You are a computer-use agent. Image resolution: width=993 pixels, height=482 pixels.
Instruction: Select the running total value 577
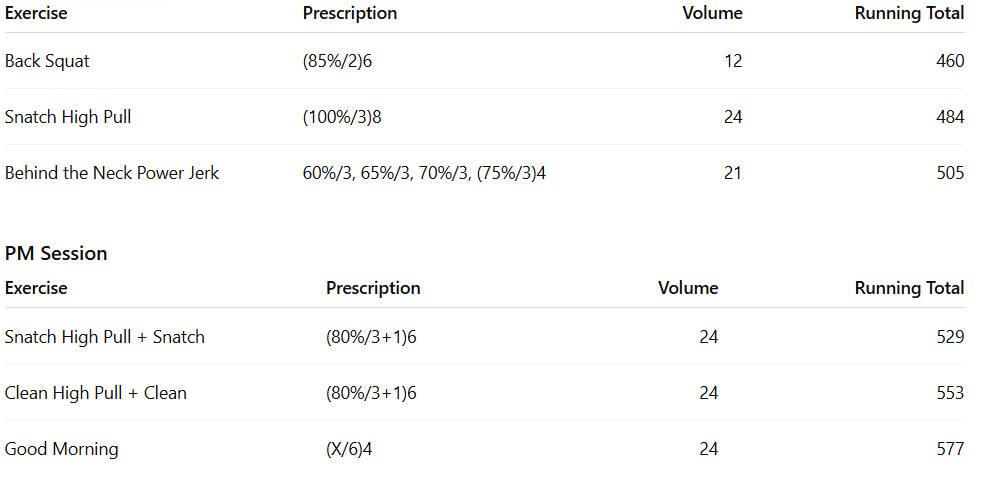pyautogui.click(x=950, y=449)
